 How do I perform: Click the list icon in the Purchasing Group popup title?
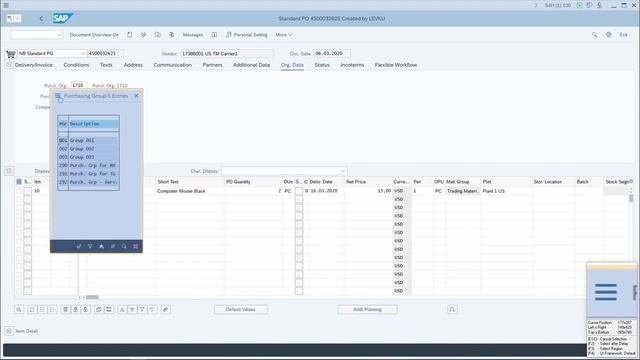pos(58,96)
